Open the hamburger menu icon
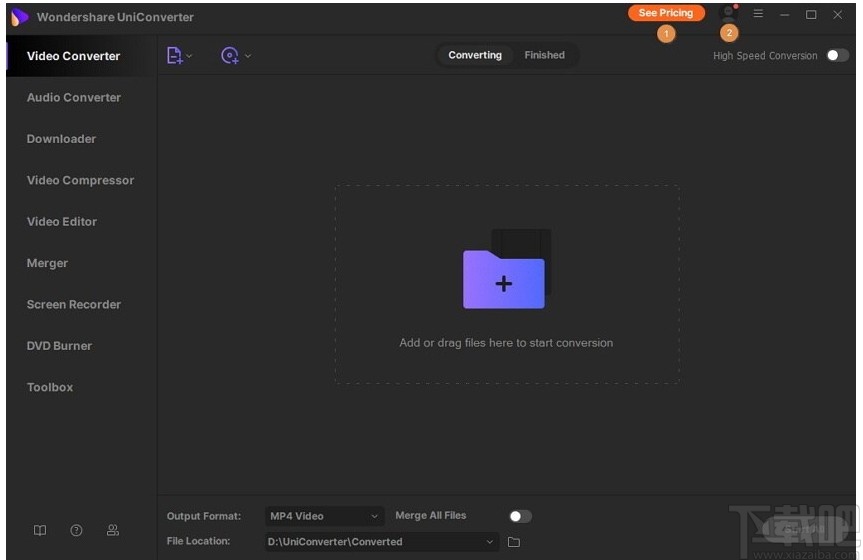863x560 pixels. [758, 13]
